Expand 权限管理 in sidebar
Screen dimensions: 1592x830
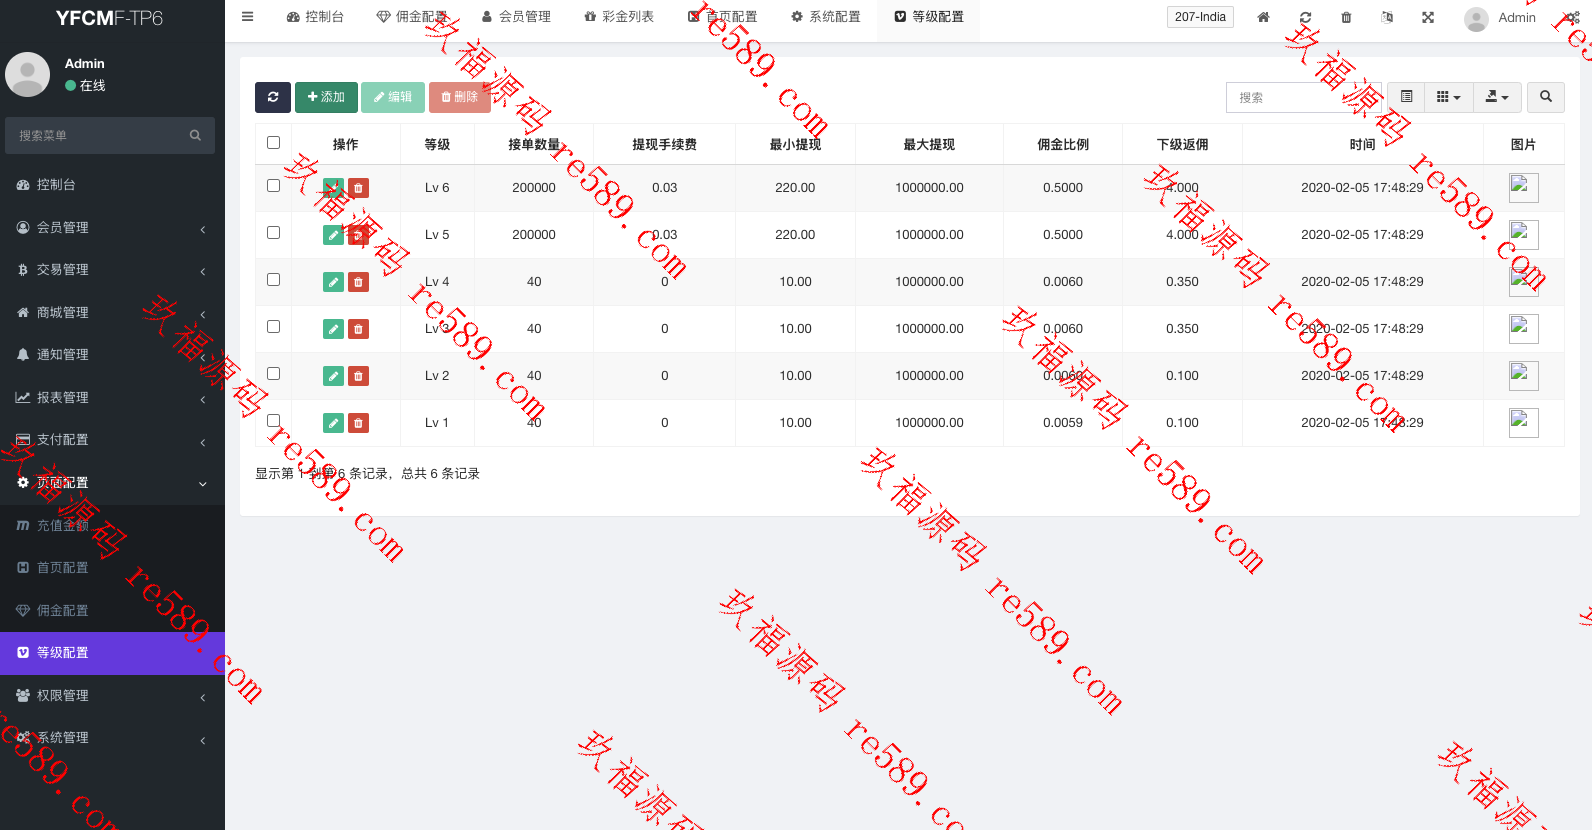click(x=112, y=696)
